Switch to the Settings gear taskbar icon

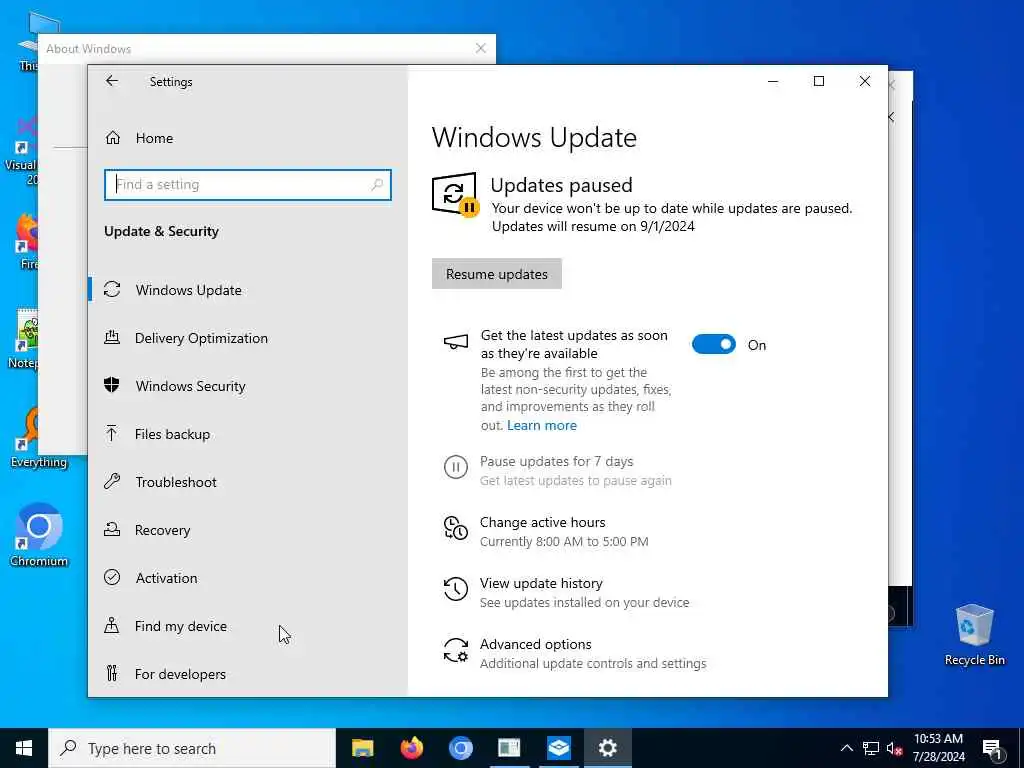(x=607, y=748)
